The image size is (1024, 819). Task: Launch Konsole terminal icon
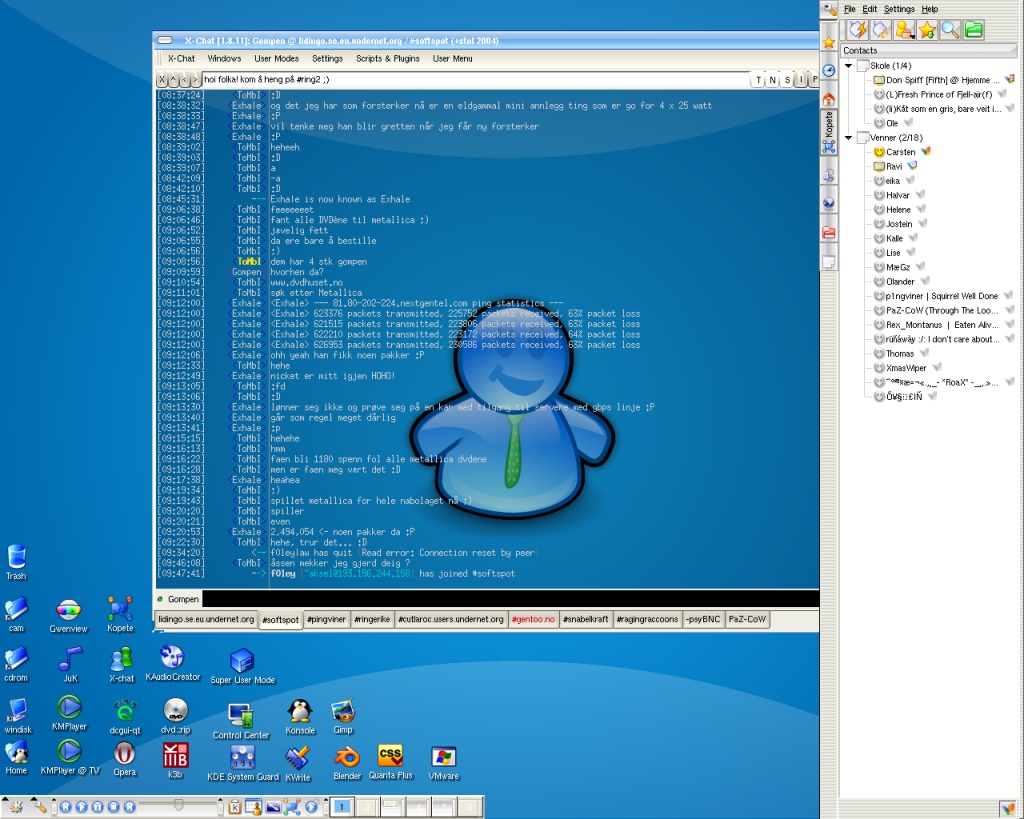[x=300, y=717]
